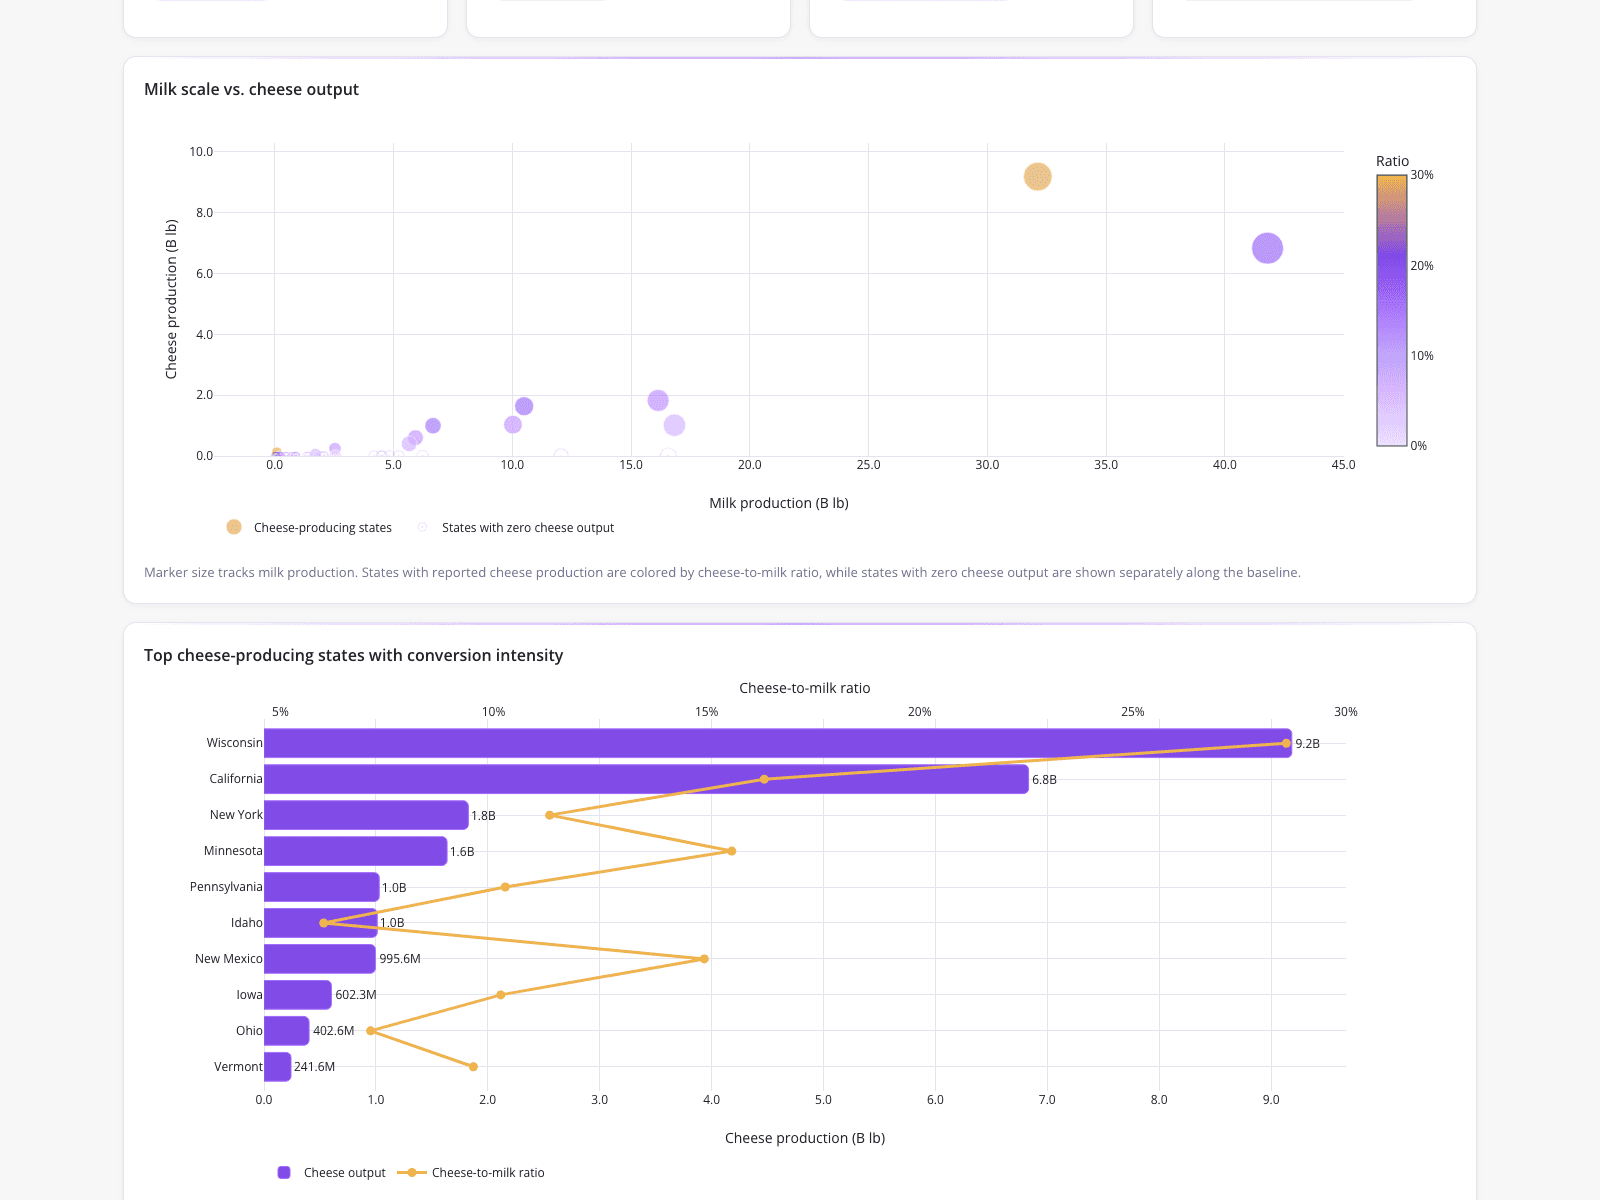This screenshot has width=1600, height=1200.
Task: Select New York's orange ratio line marker
Action: point(549,815)
